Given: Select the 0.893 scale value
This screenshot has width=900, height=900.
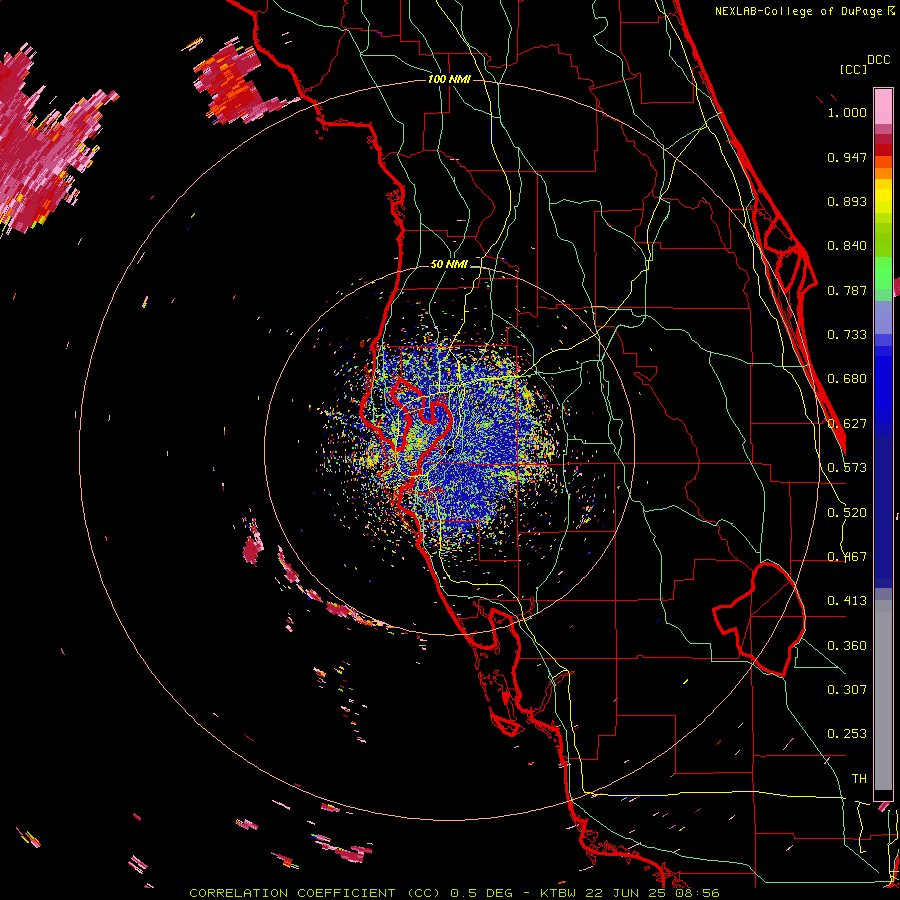Looking at the screenshot, I should 847,201.
